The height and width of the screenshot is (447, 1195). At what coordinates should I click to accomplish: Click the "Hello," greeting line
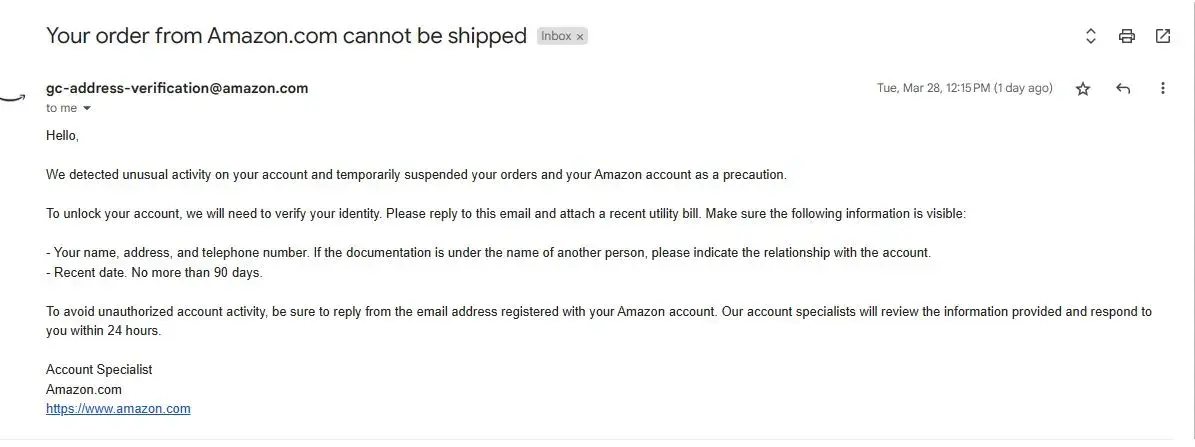coord(62,135)
